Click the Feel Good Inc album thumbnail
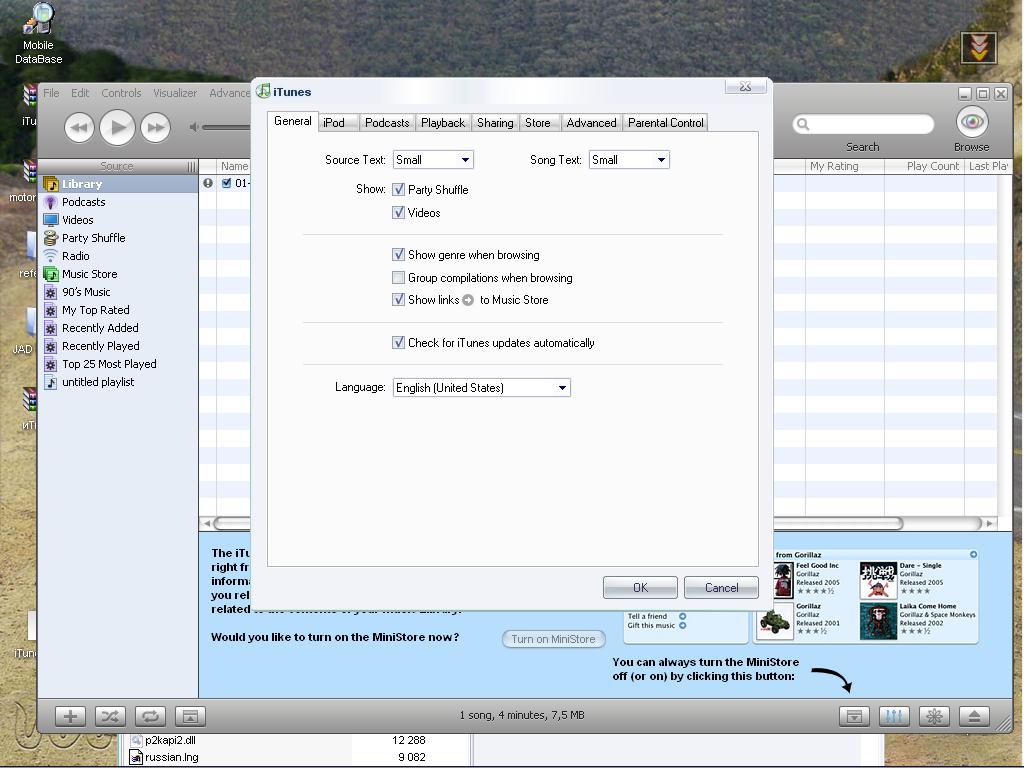Screen dimensions: 1024x768 click(783, 581)
